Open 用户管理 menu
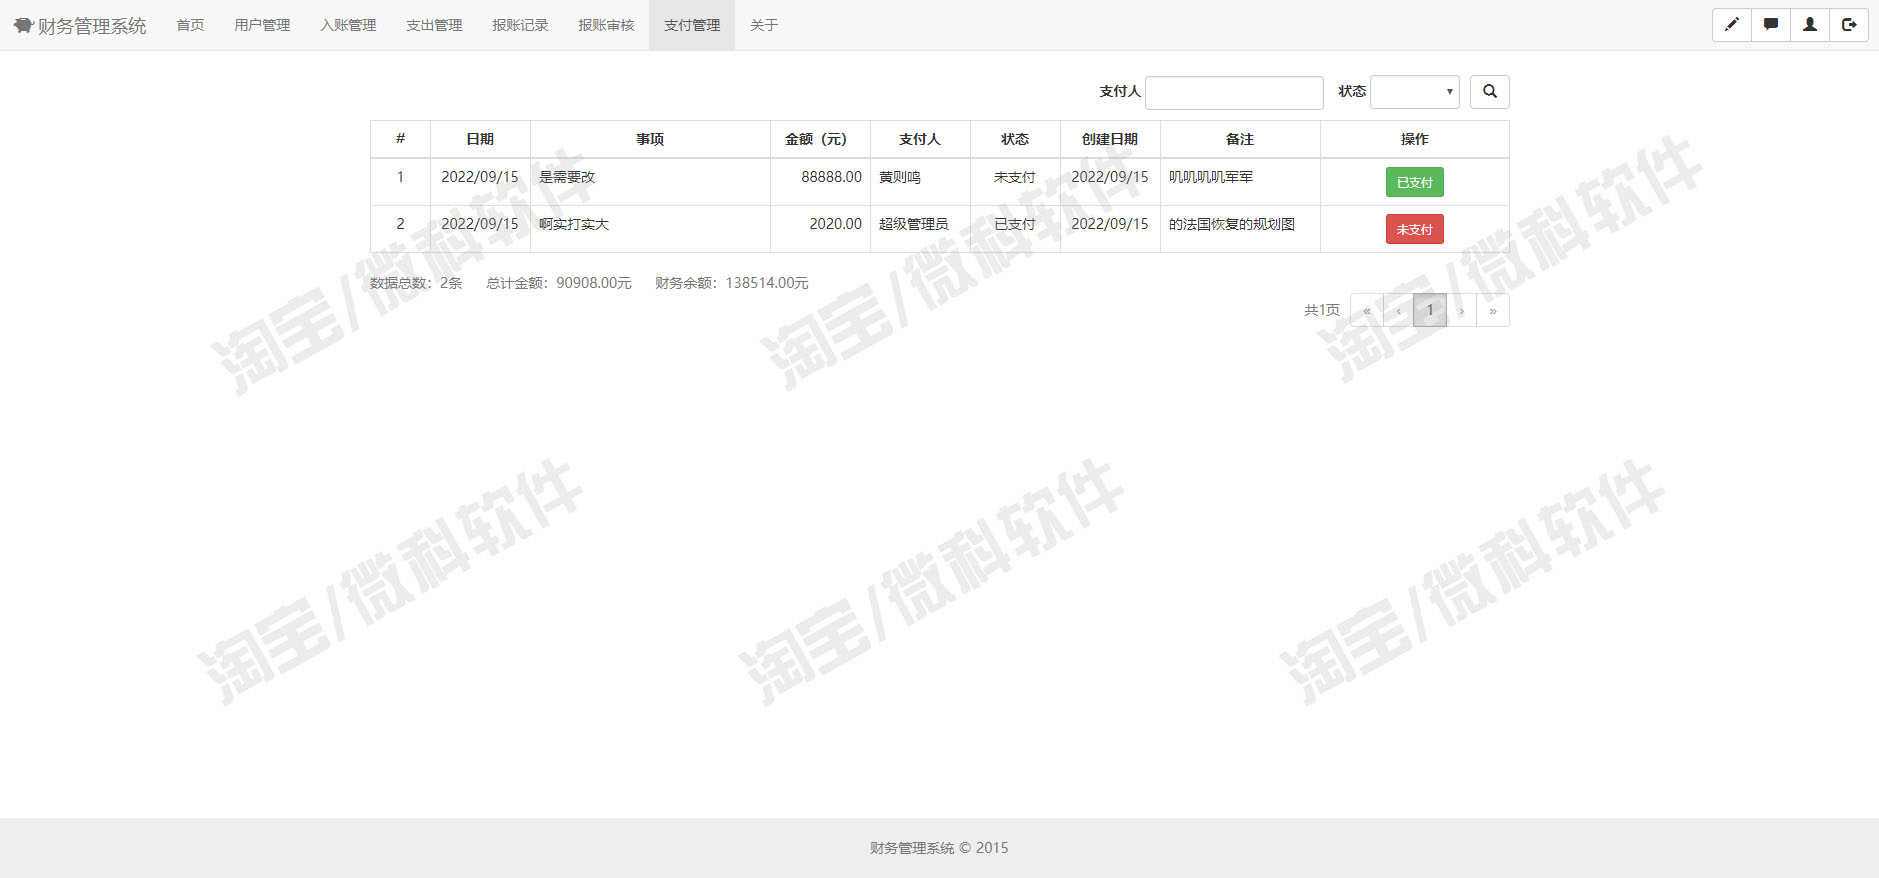1879x878 pixels. pyautogui.click(x=262, y=25)
